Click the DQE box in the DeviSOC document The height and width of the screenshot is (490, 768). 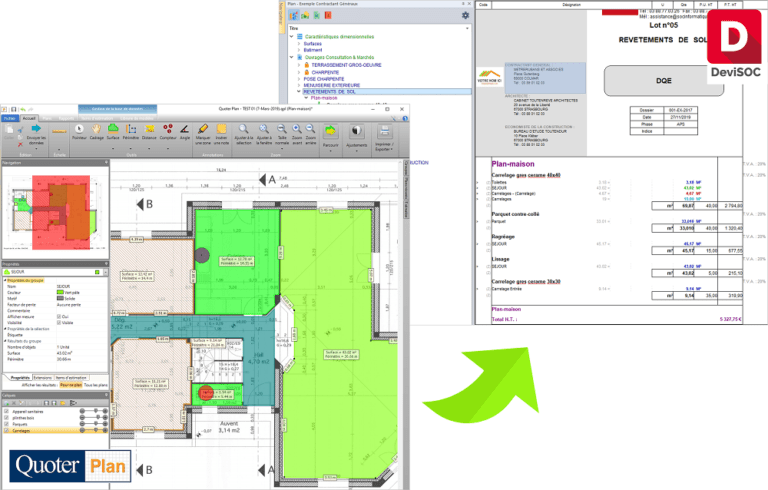coord(664,81)
